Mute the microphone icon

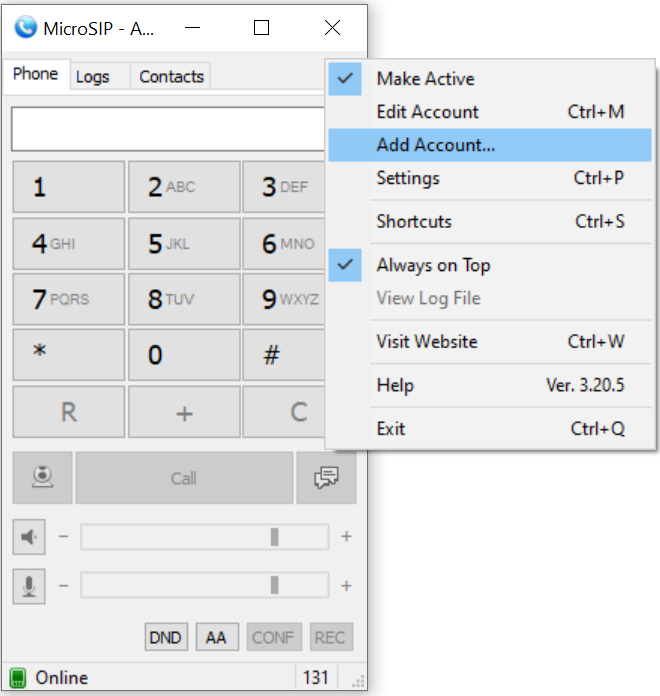point(29,585)
